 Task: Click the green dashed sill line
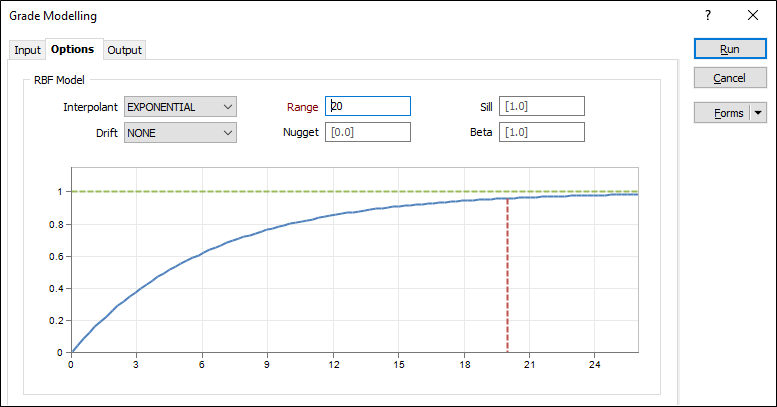pos(355,191)
